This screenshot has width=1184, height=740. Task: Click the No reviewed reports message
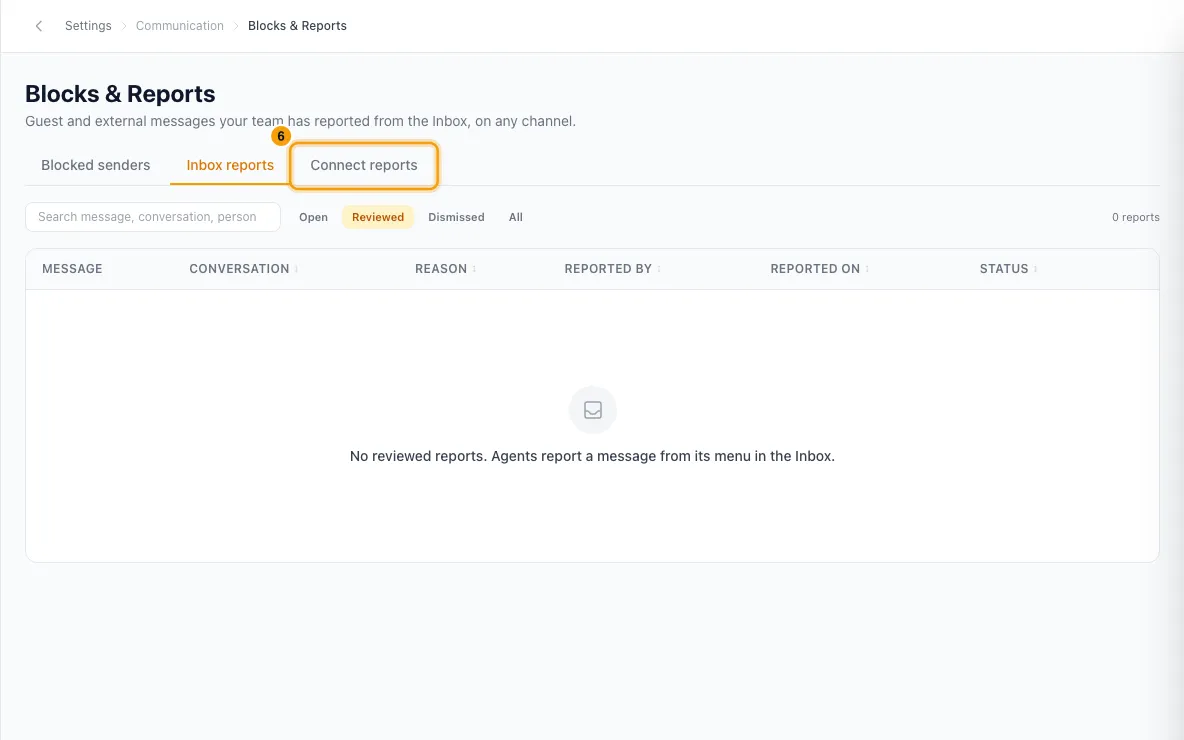592,456
